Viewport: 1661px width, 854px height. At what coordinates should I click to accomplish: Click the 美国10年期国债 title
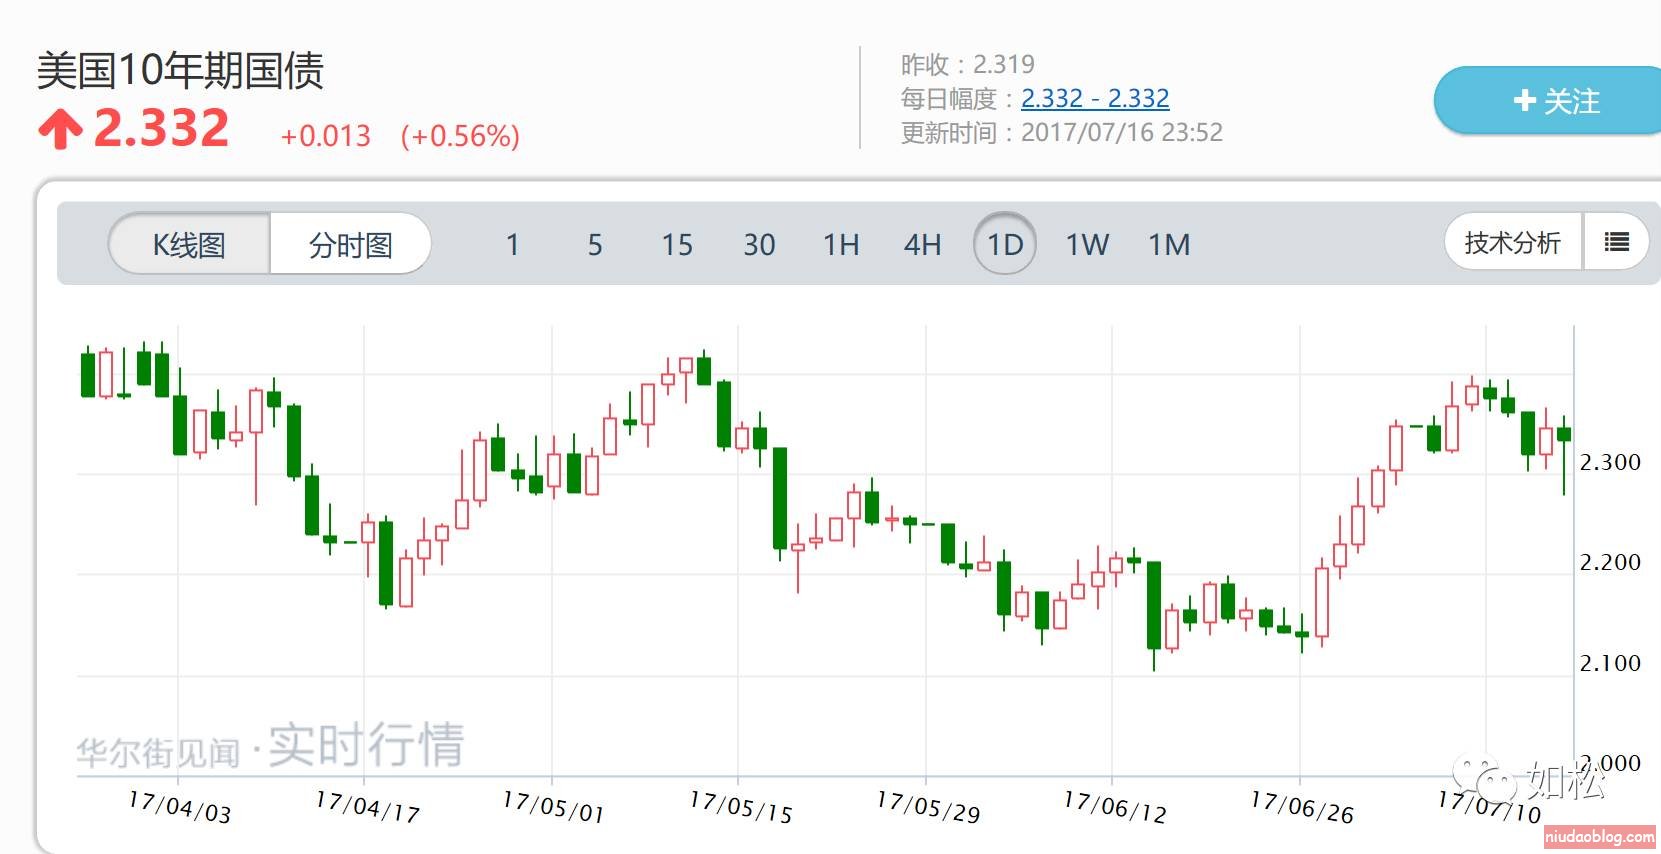pos(181,71)
